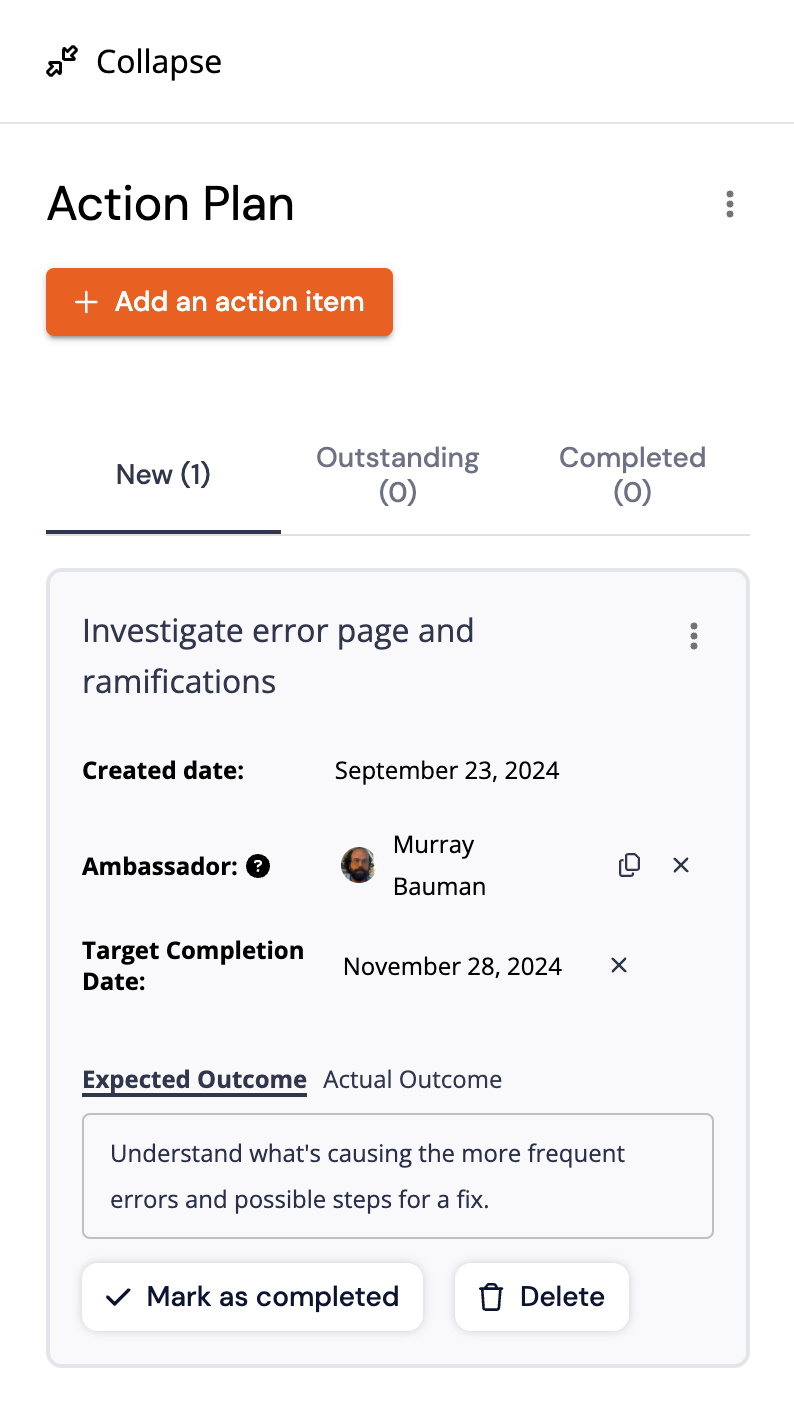The image size is (794, 1412).
Task: Clear the Target Completion Date with X
Action: [619, 965]
